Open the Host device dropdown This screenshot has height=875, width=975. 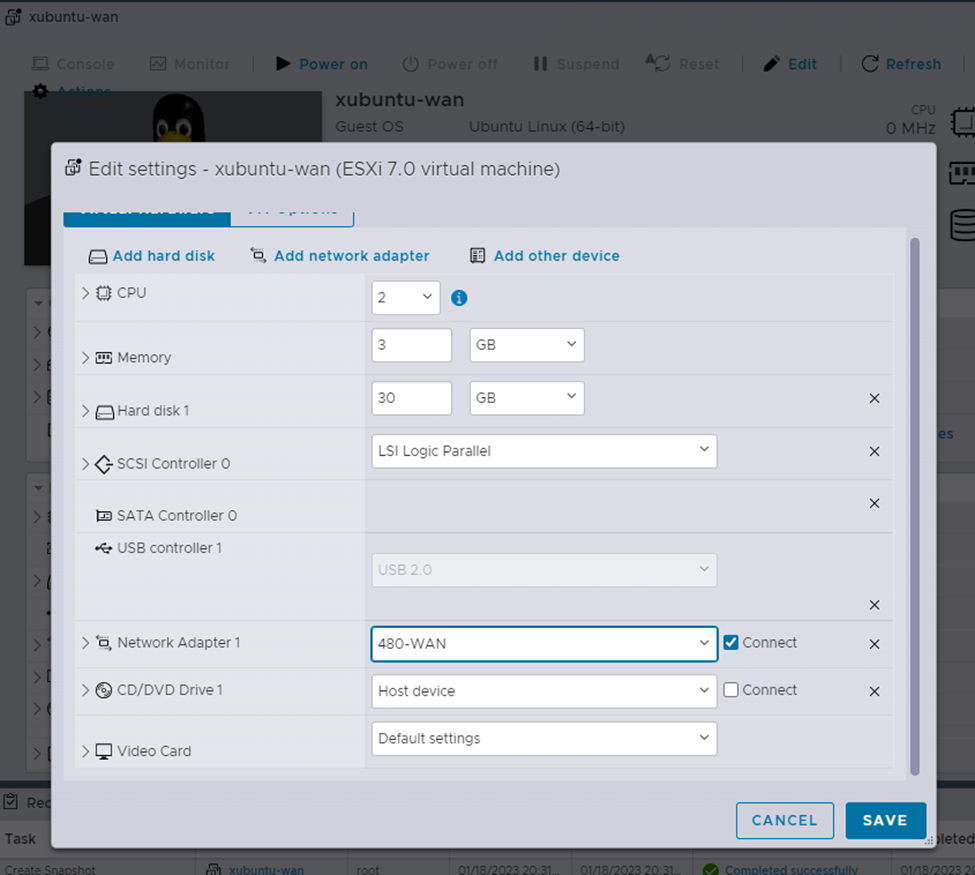pyautogui.click(x=544, y=691)
